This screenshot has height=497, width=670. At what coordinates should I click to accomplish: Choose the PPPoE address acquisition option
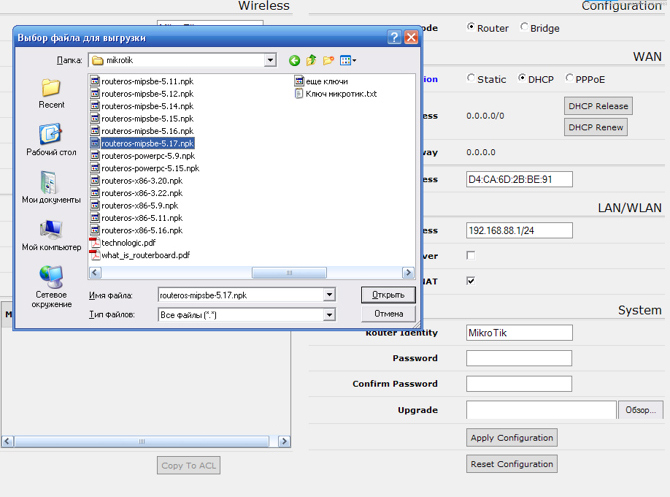tap(570, 78)
